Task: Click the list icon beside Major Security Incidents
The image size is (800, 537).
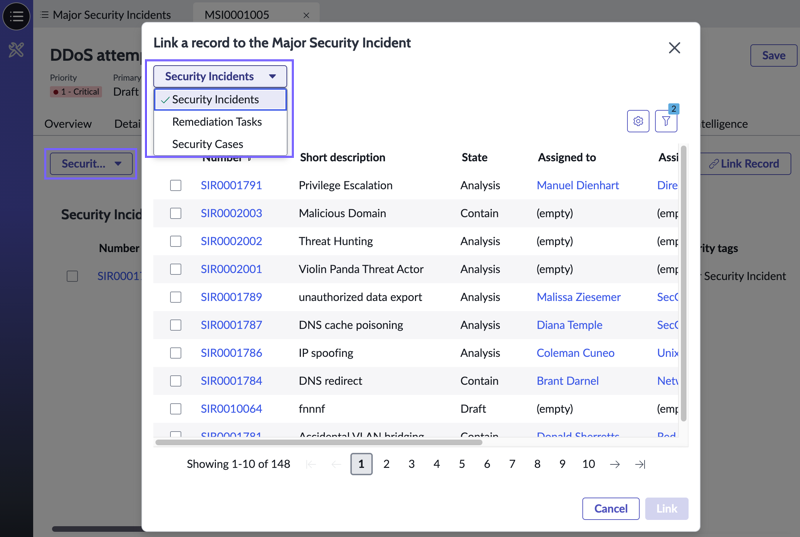Action: (45, 15)
